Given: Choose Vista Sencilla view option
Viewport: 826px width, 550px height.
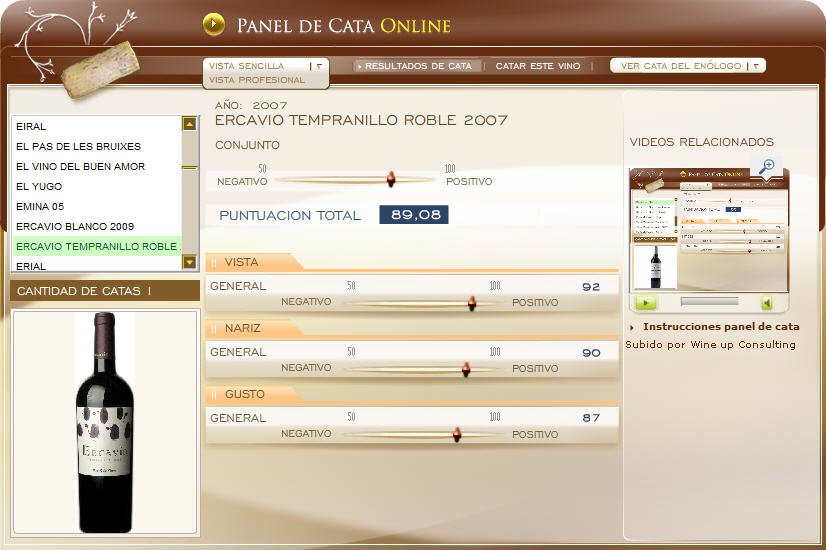Looking at the screenshot, I should coord(247,66).
